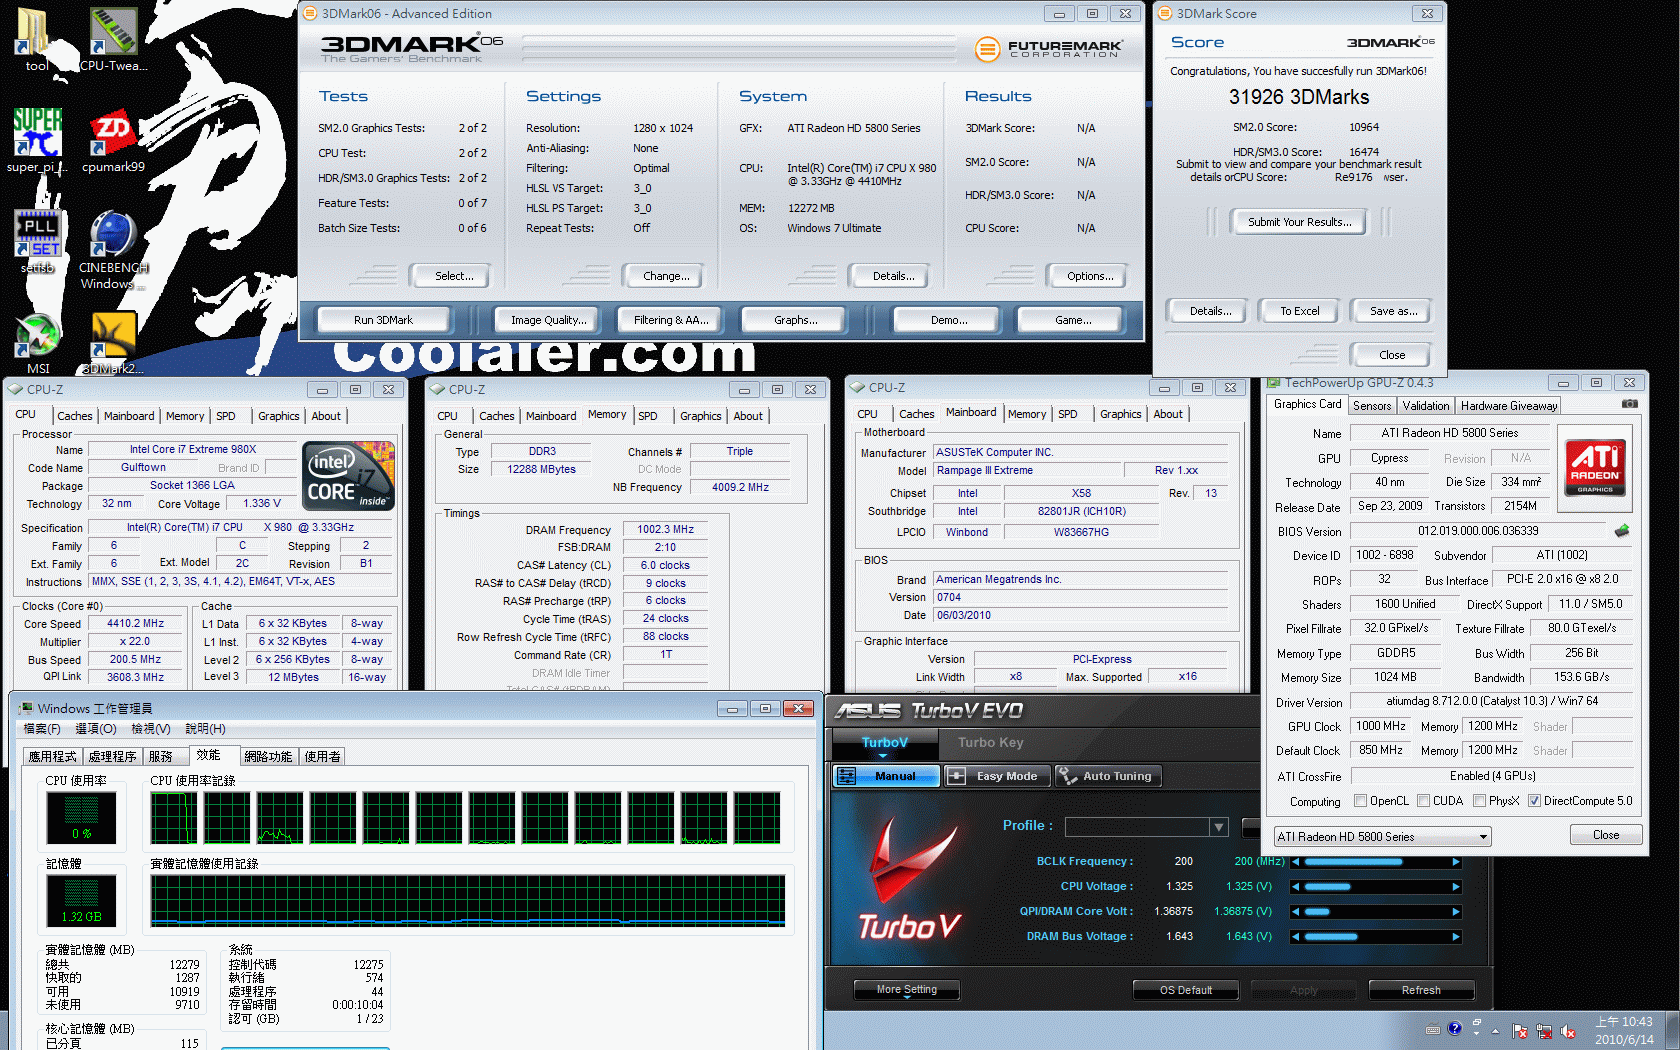This screenshot has width=1680, height=1050.
Task: Click the BIOS Version field in GPU-Z
Action: click(x=1478, y=531)
